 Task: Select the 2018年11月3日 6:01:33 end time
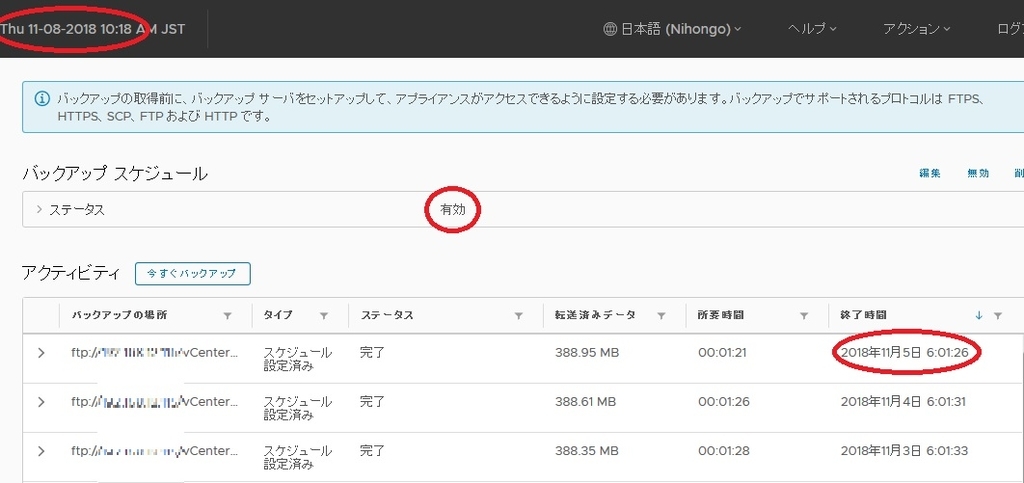pos(904,451)
